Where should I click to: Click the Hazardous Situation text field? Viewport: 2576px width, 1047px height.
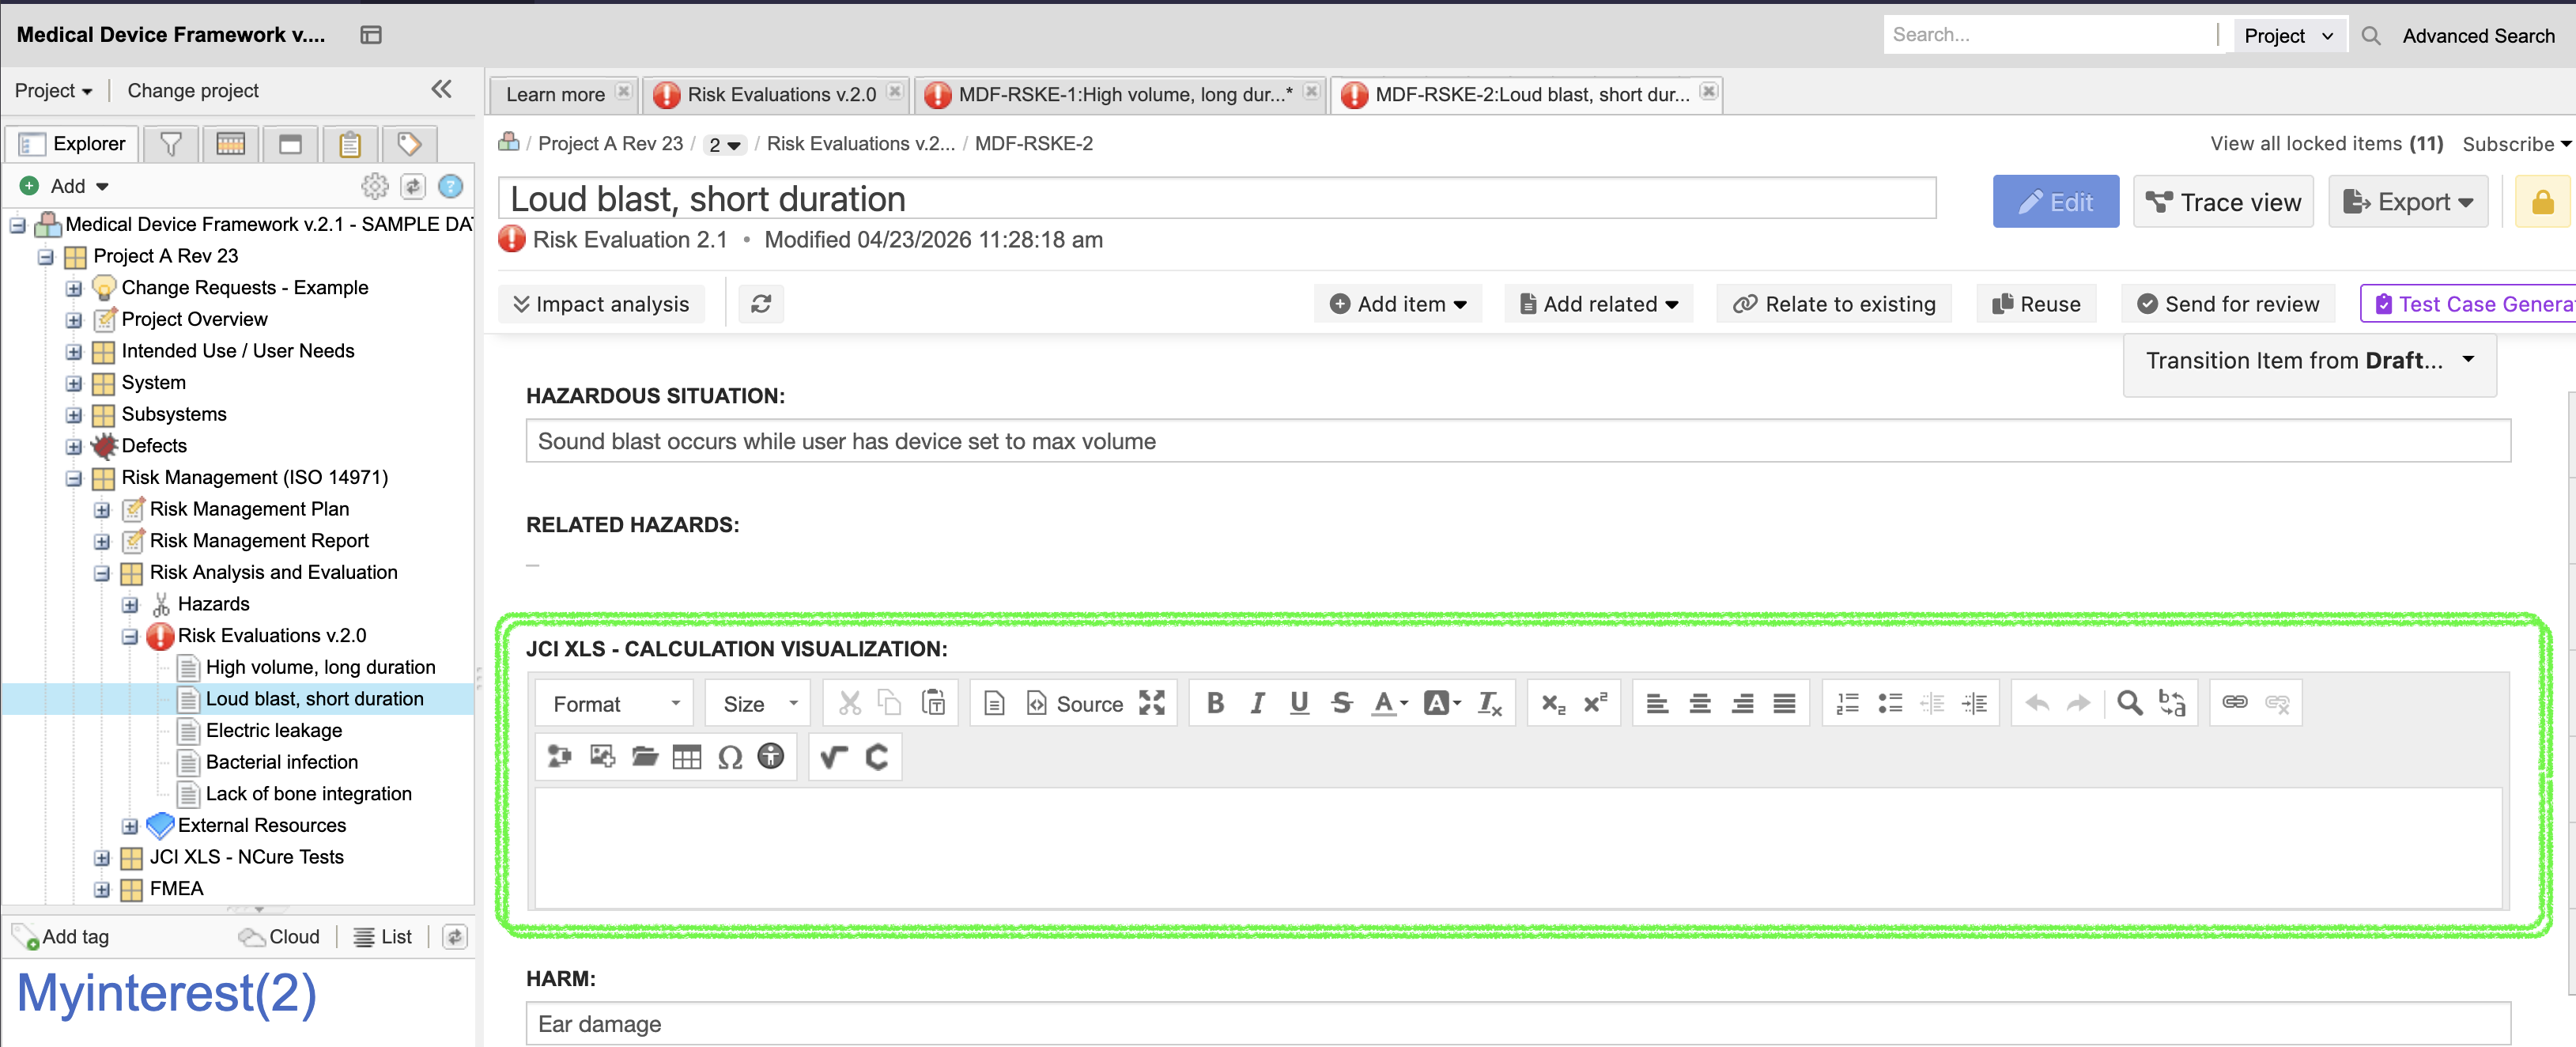click(x=1517, y=441)
